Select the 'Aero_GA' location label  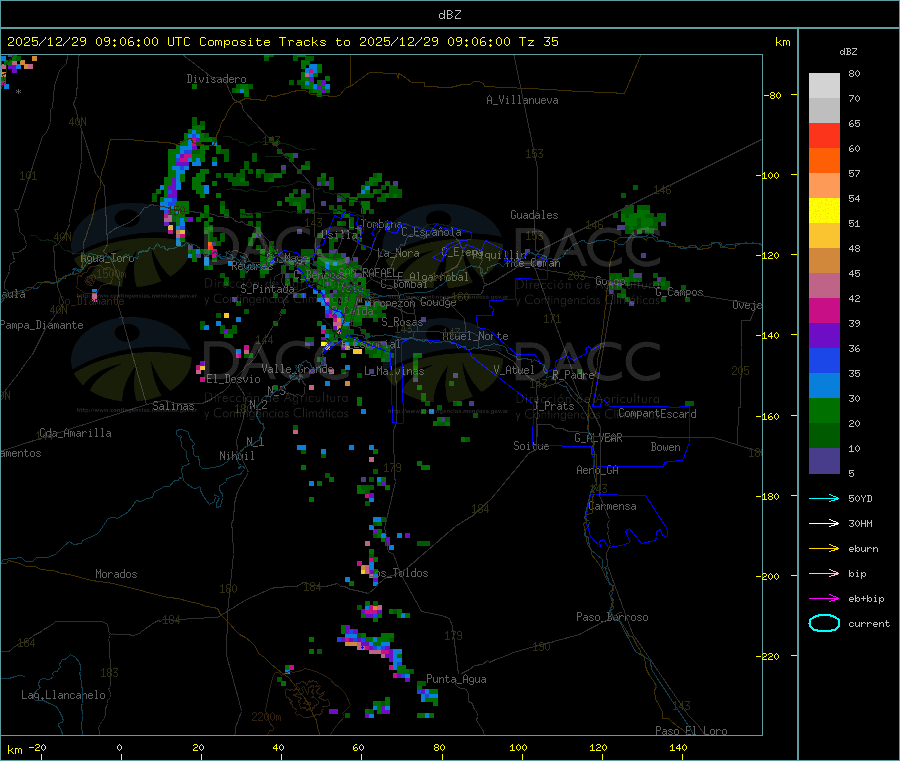click(x=597, y=470)
